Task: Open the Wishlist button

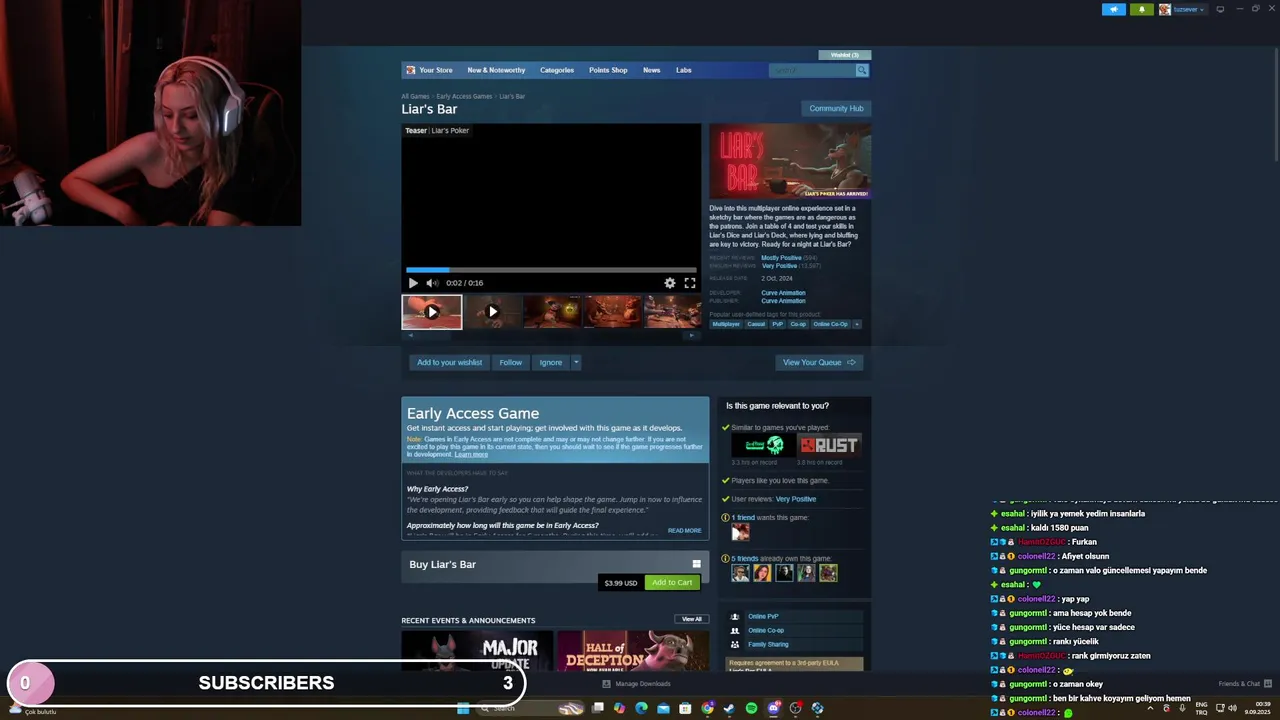Action: pos(845,55)
